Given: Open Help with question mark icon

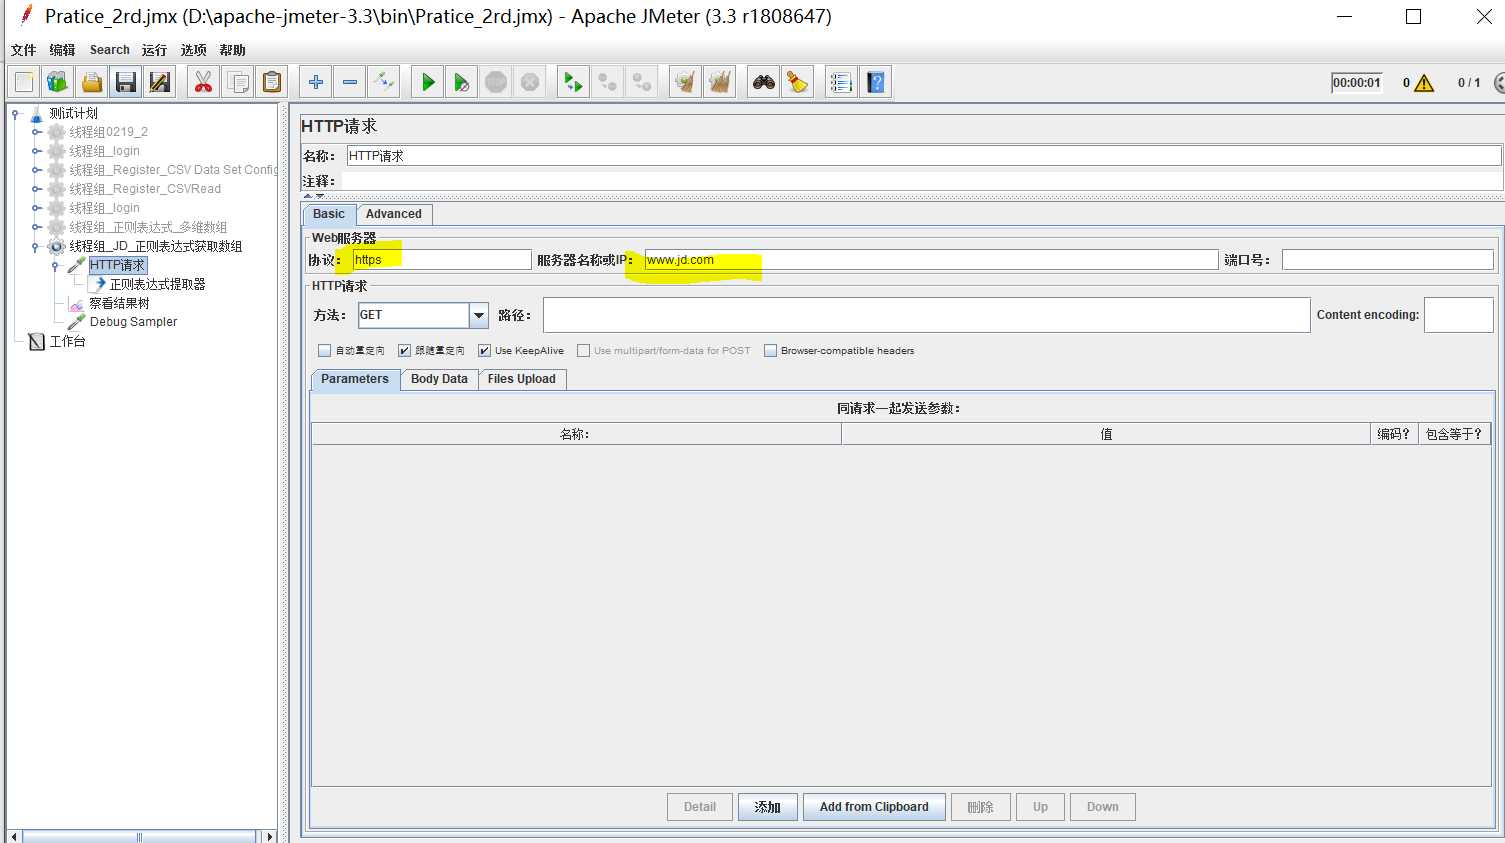Looking at the screenshot, I should tap(876, 82).
